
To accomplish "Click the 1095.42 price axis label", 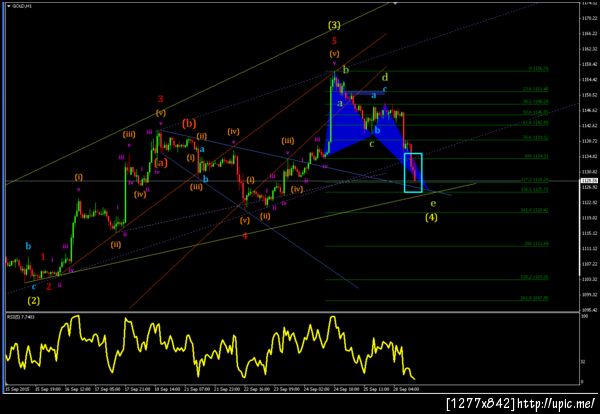I will [589, 310].
